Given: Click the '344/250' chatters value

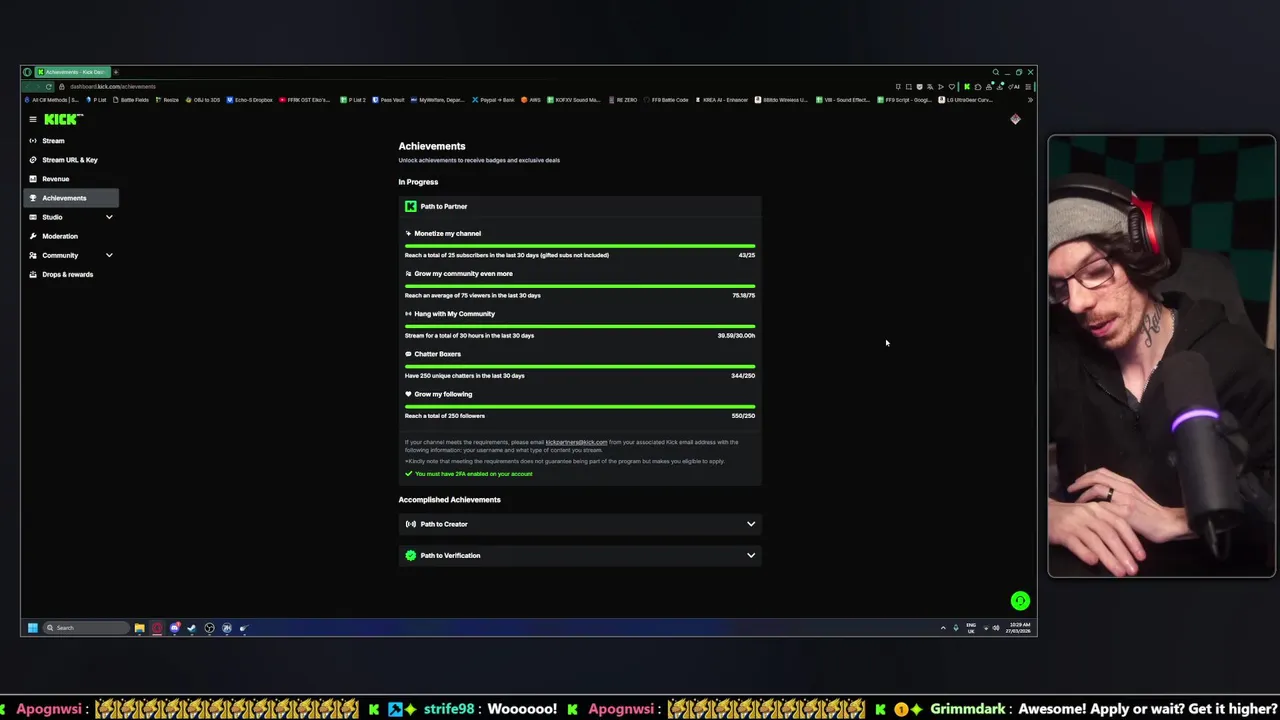Looking at the screenshot, I should (743, 376).
